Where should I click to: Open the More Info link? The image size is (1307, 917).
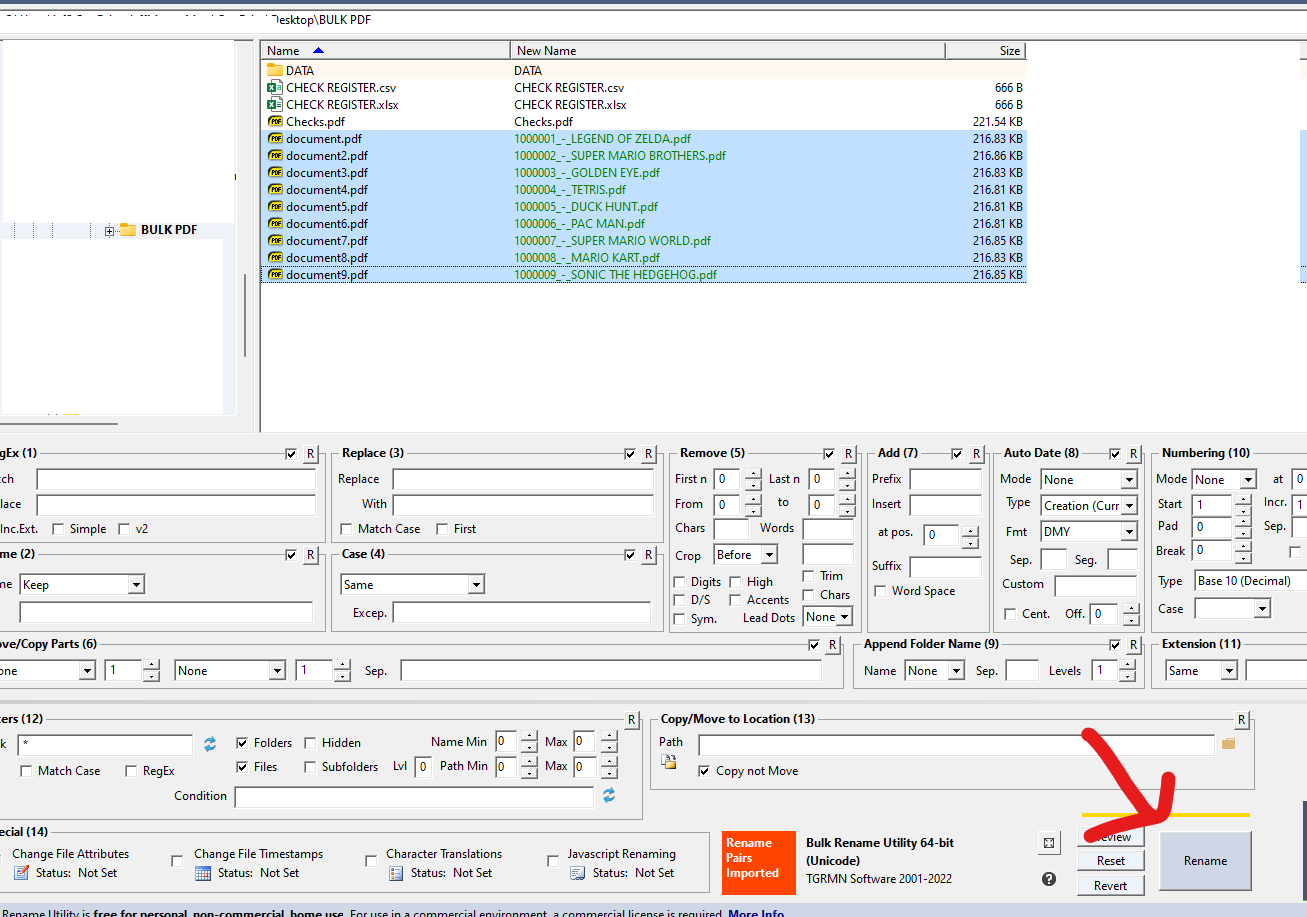pyautogui.click(x=757, y=913)
